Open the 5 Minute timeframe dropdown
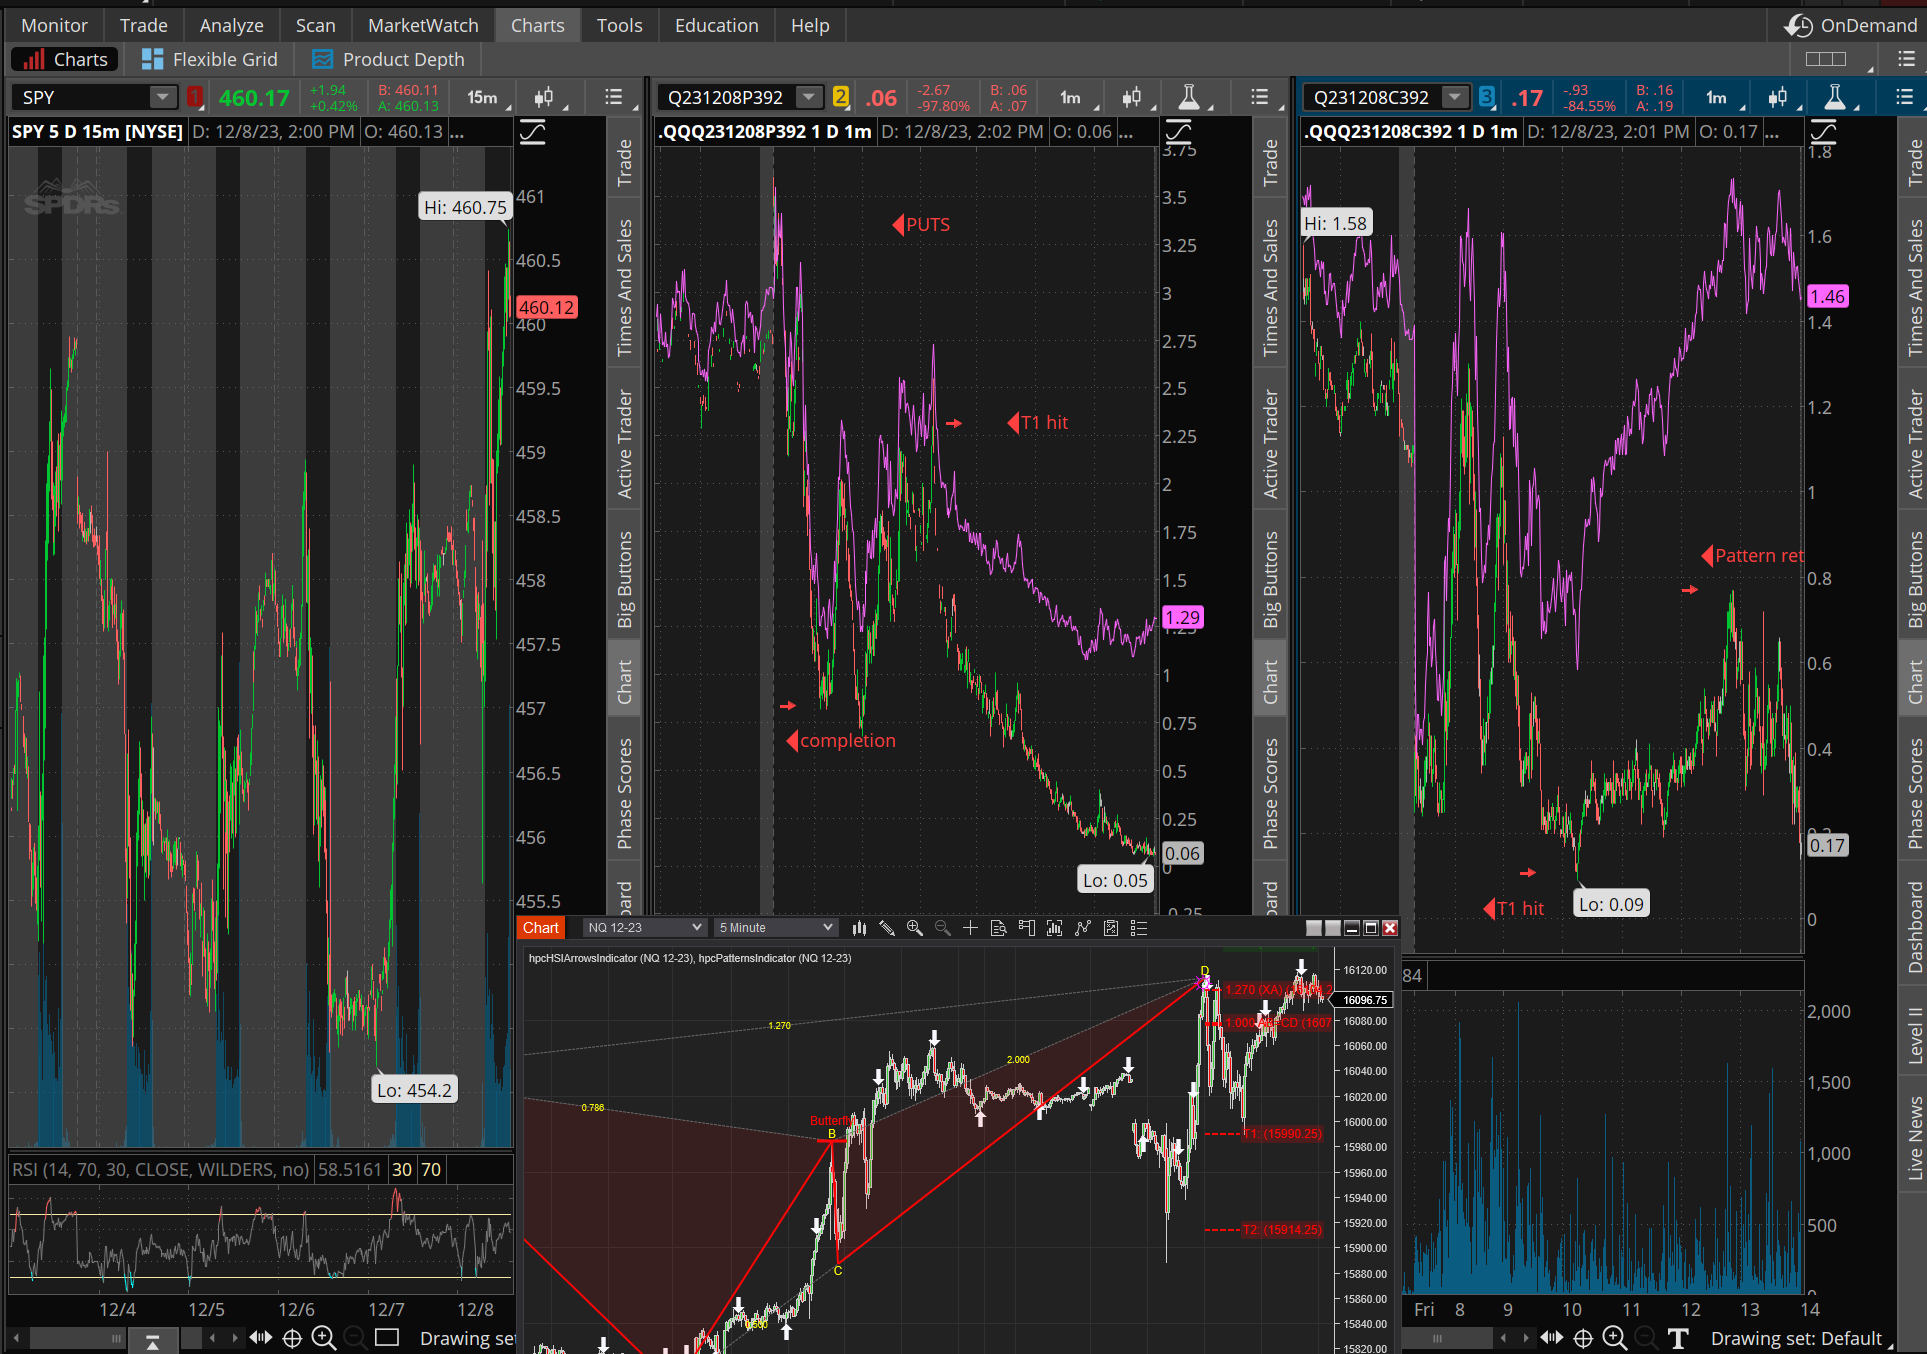Screen dimensions: 1927x1354 [775, 928]
